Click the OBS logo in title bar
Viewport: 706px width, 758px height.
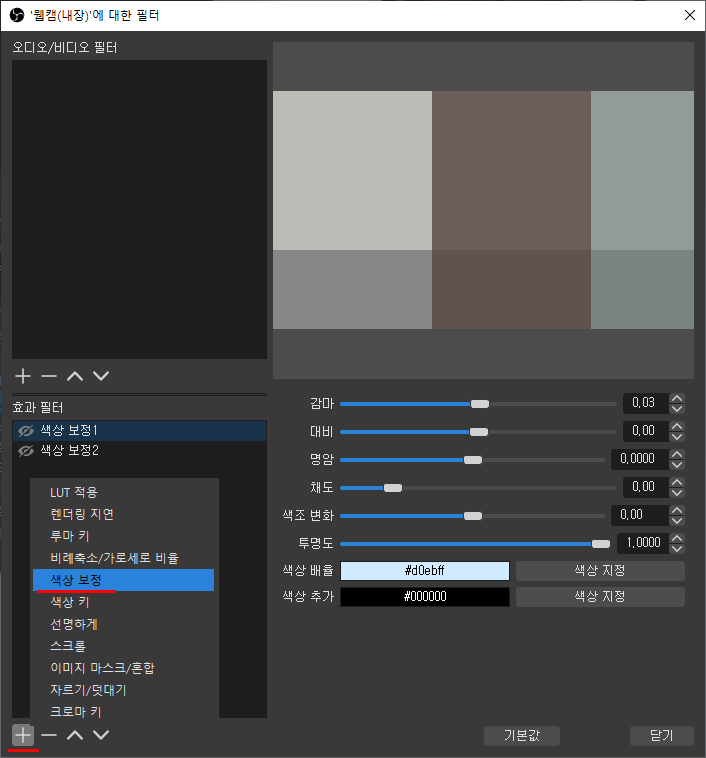tap(16, 15)
